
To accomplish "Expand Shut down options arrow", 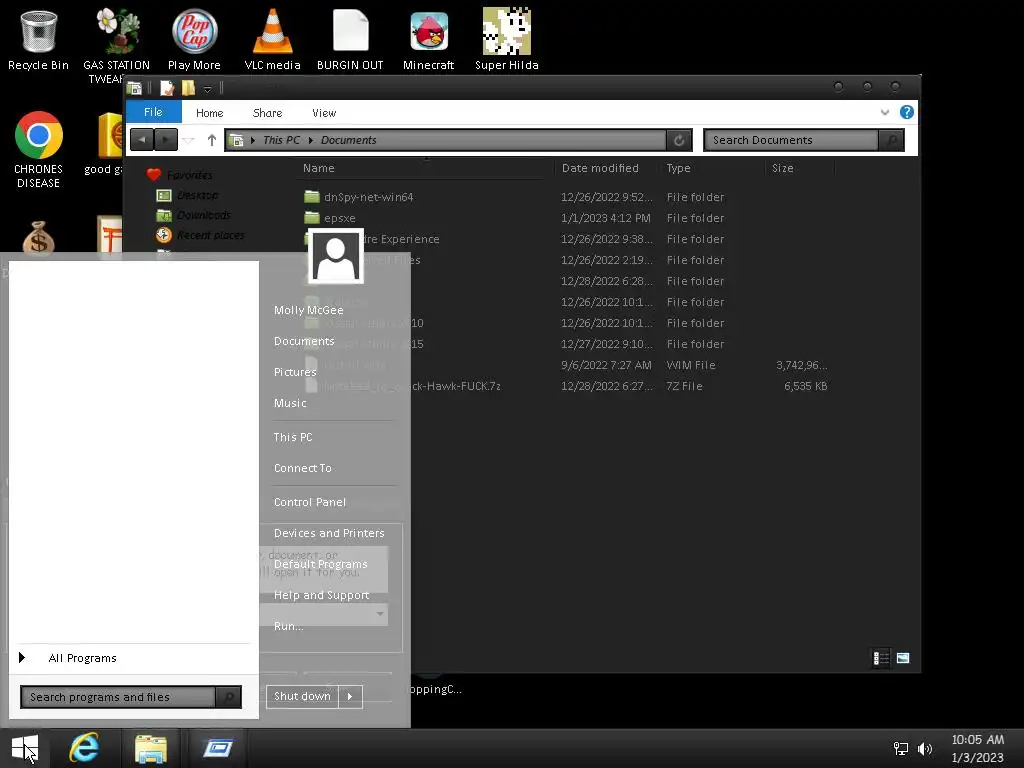I will (x=350, y=696).
